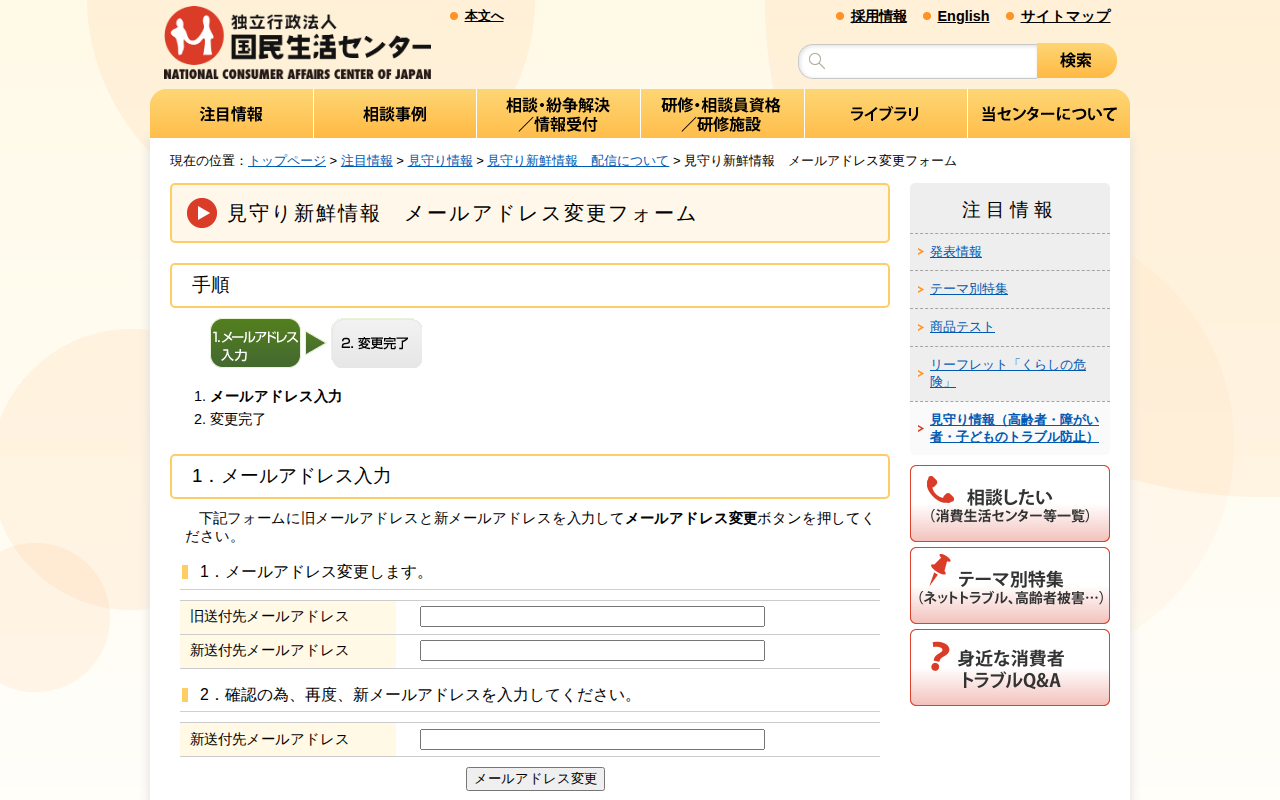Click 注目情報 breadcrumb link

pos(367,161)
